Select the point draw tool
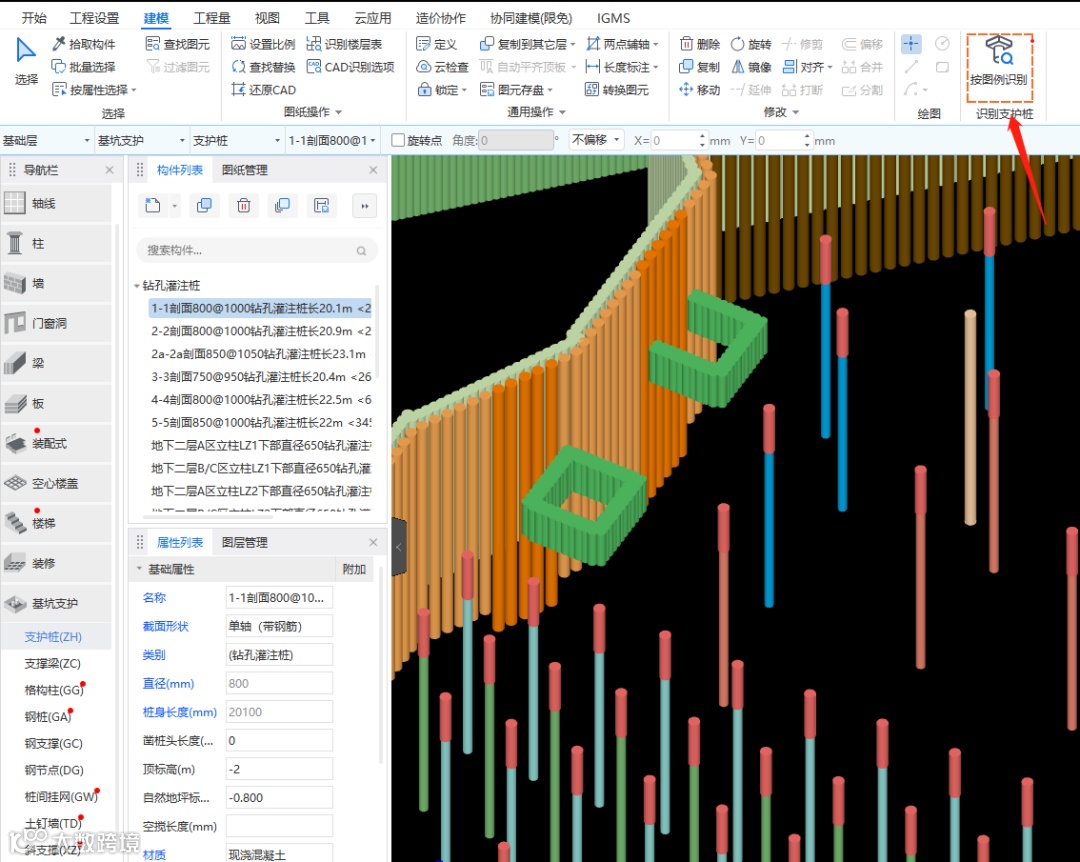This screenshot has width=1080, height=862. click(911, 44)
